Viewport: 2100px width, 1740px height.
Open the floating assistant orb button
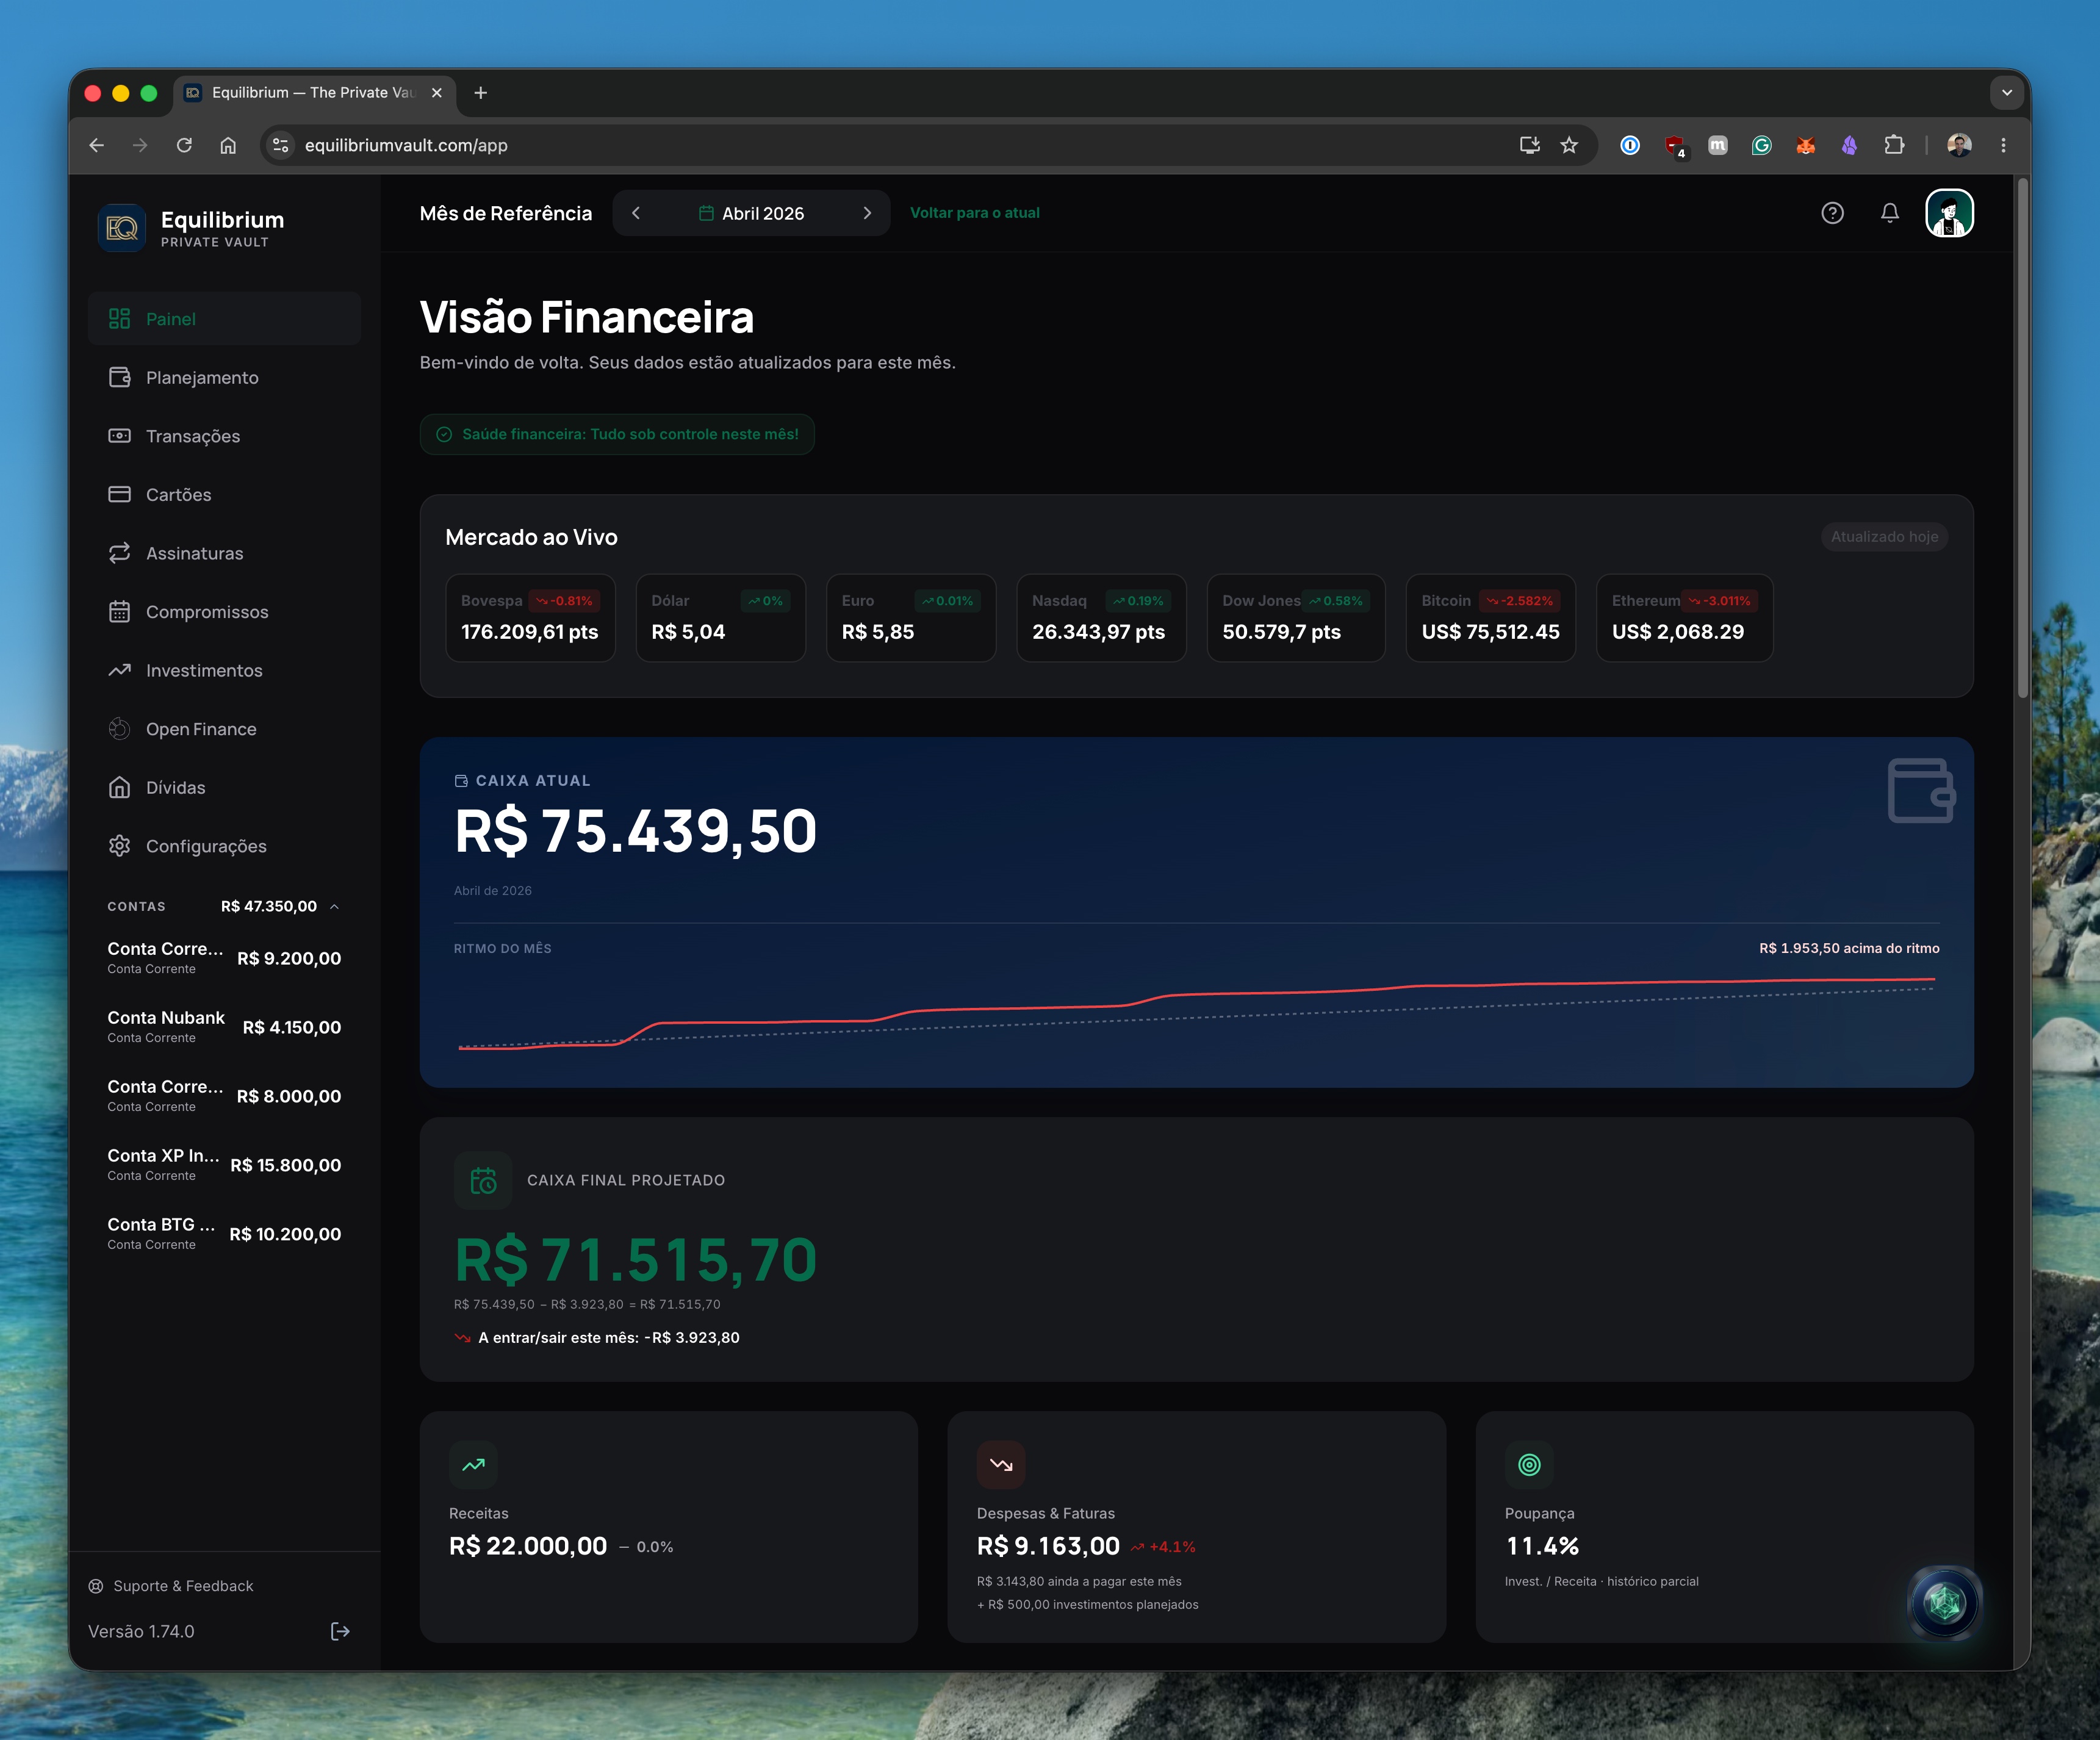1944,1603
